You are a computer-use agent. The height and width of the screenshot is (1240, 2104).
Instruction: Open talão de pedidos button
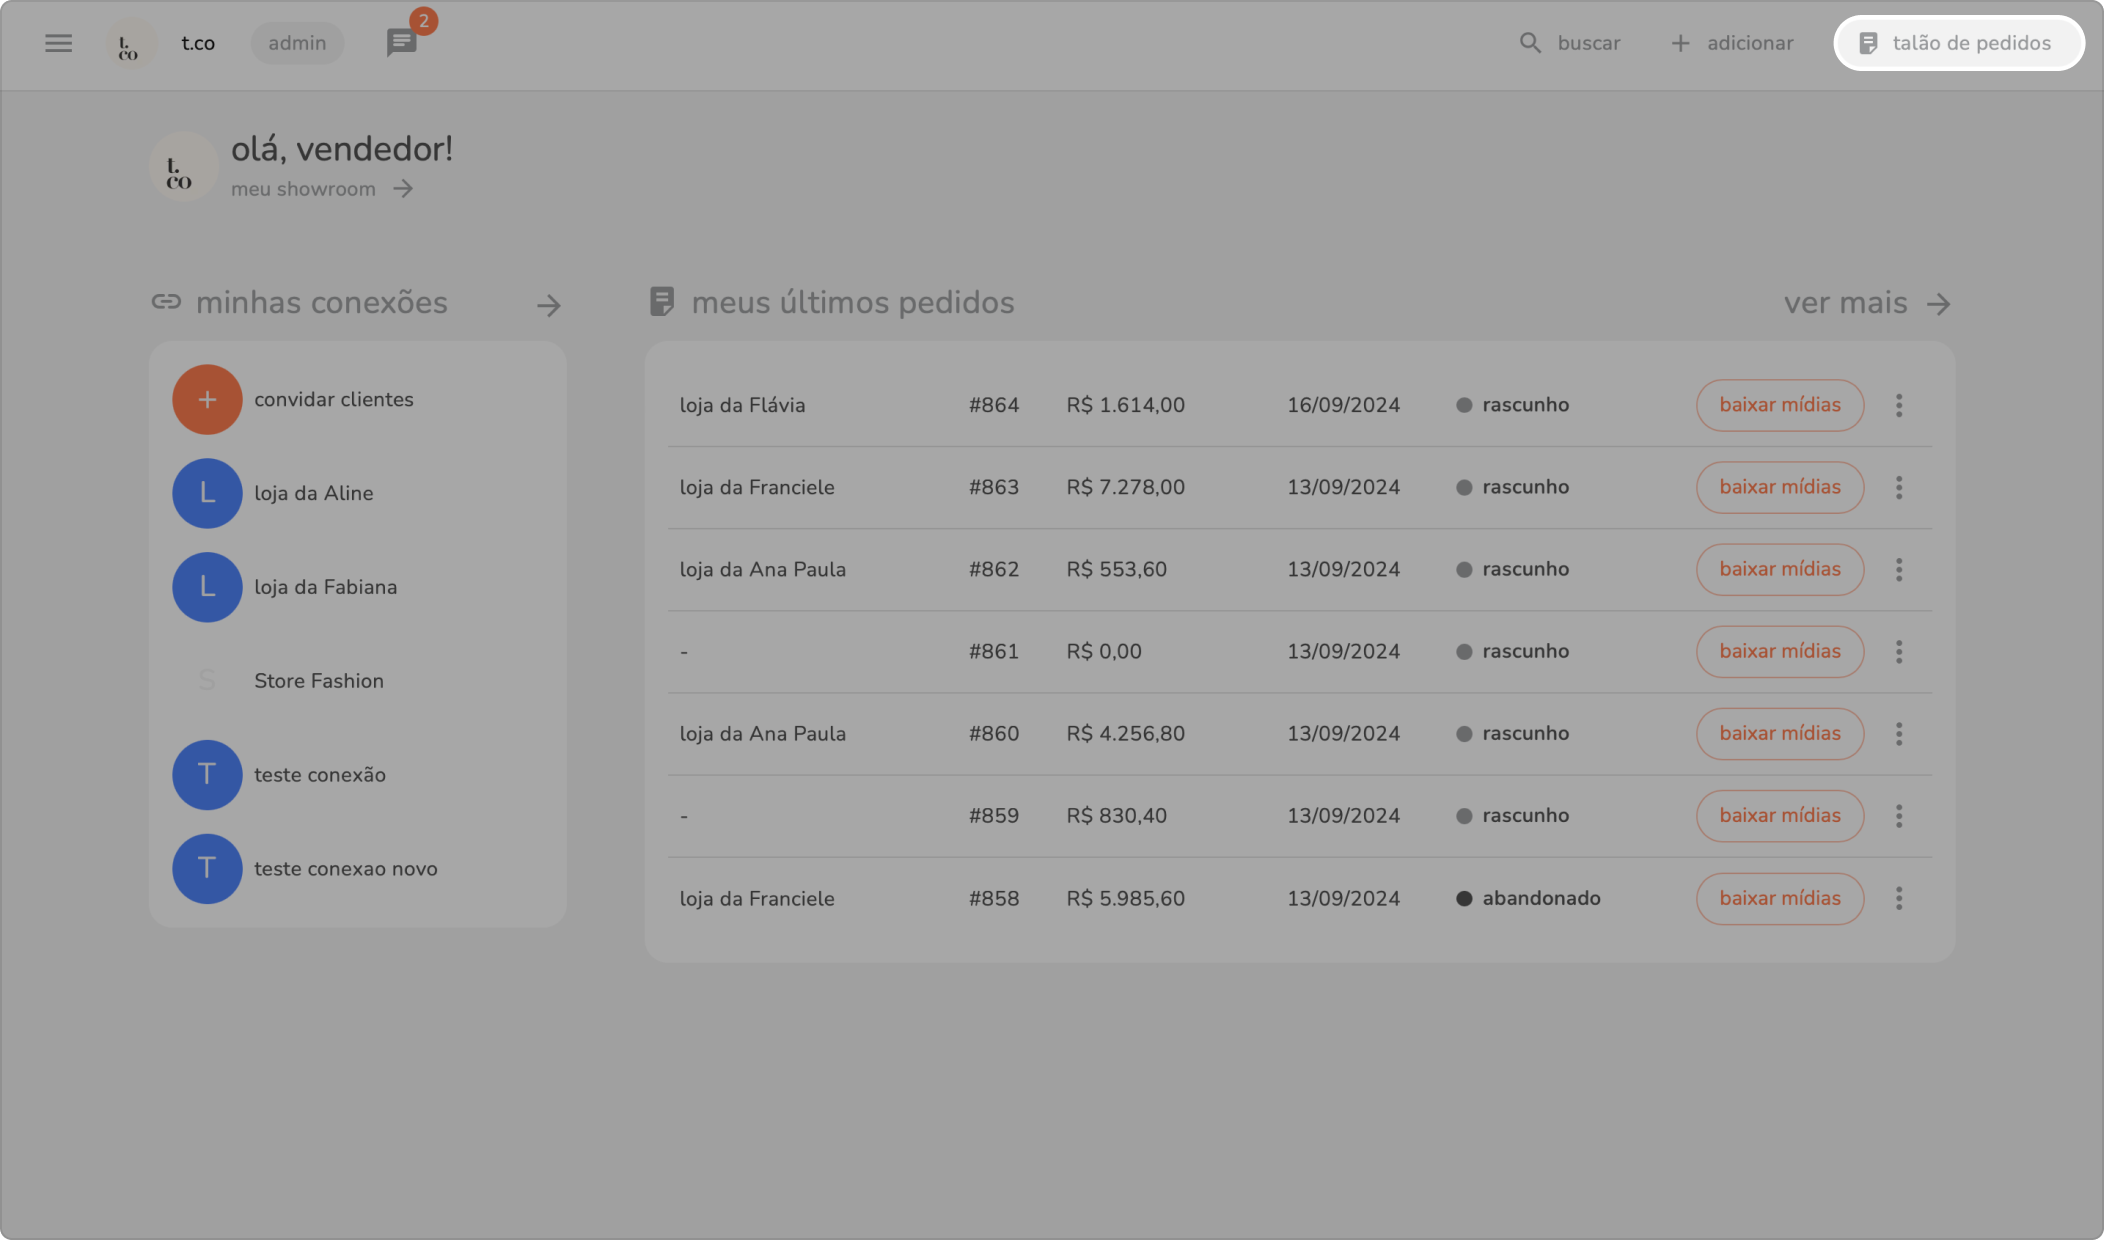1958,43
